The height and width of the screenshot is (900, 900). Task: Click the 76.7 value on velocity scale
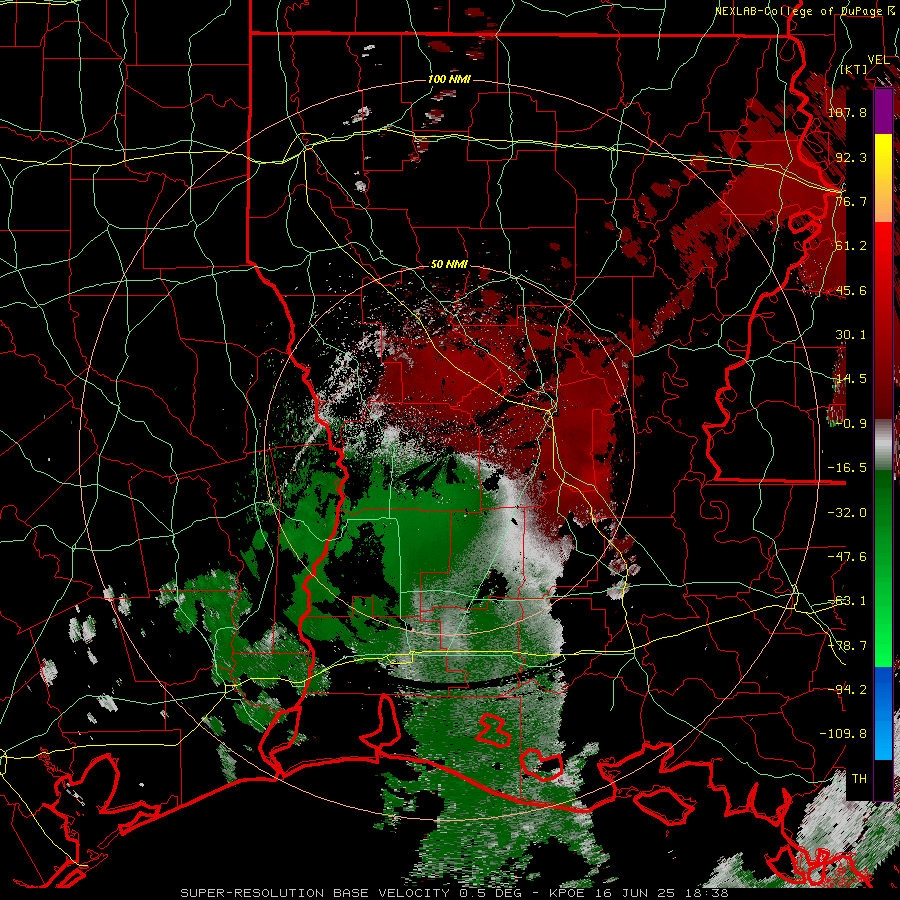[851, 201]
